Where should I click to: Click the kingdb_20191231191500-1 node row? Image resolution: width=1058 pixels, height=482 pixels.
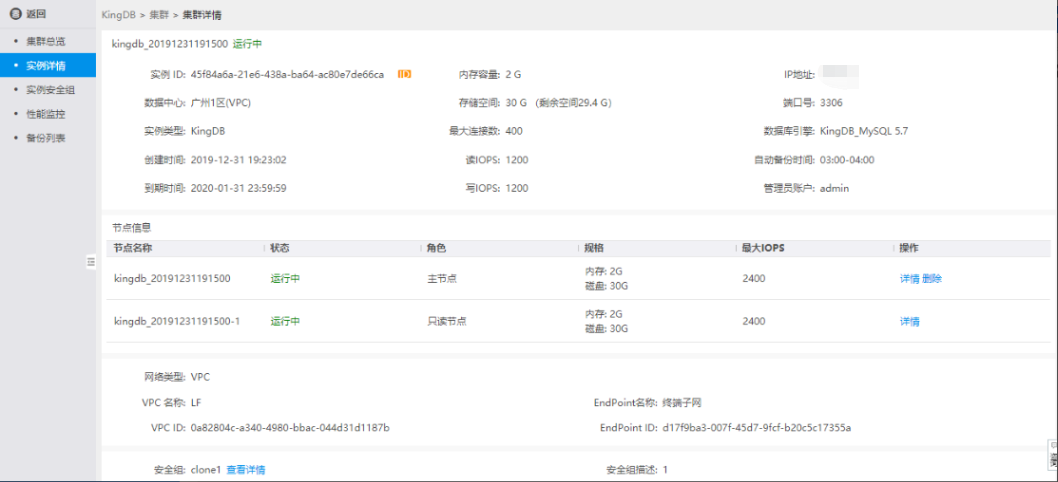[176, 322]
